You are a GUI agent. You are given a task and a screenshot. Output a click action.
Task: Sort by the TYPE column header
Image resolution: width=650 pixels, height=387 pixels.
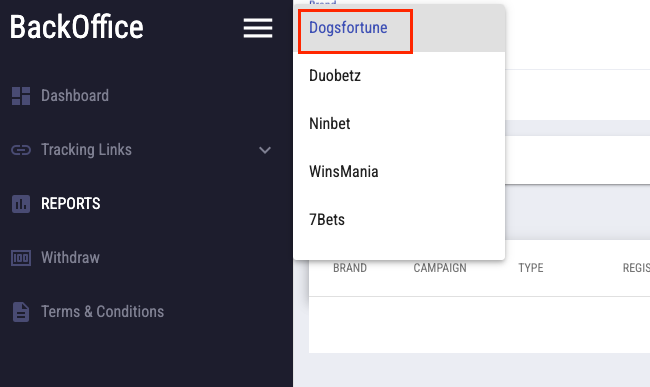pos(531,268)
